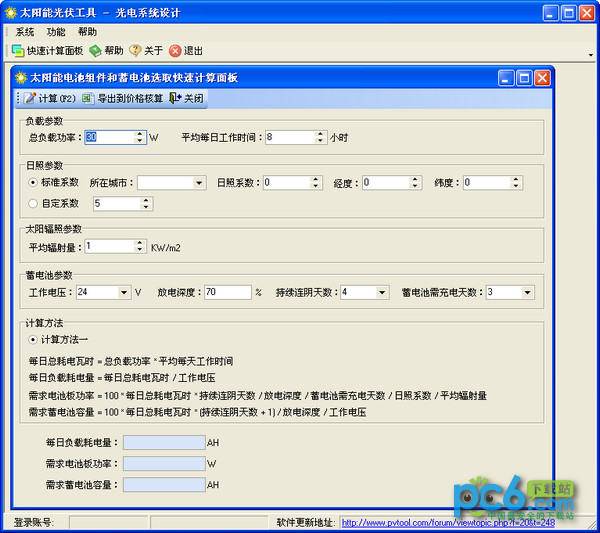Click the sun icon in panel title bar
The image size is (600, 533).
click(x=21, y=77)
